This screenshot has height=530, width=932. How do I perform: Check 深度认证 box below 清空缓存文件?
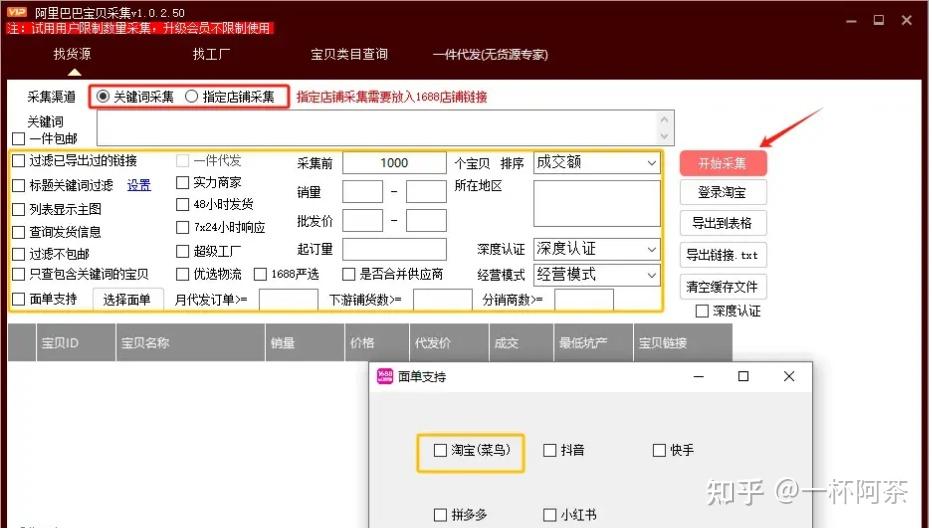702,311
